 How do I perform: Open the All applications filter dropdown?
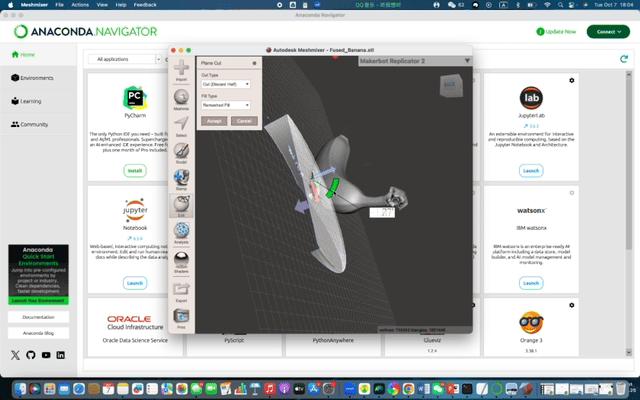coord(125,60)
